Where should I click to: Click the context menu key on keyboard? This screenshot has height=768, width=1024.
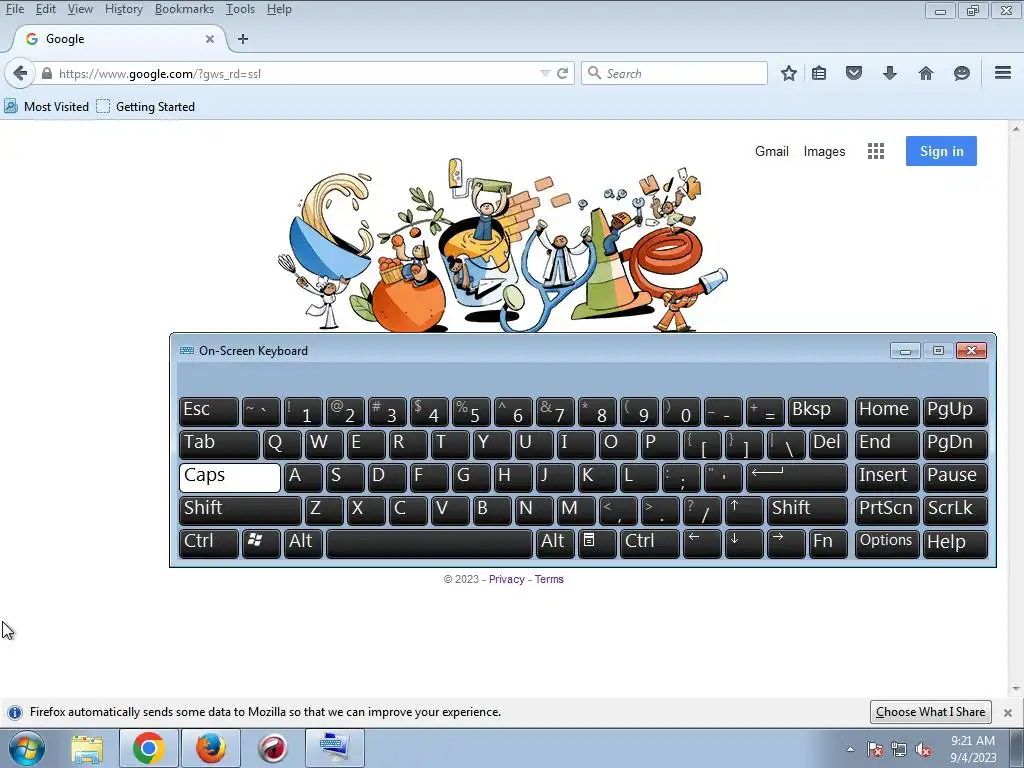[x=595, y=543]
